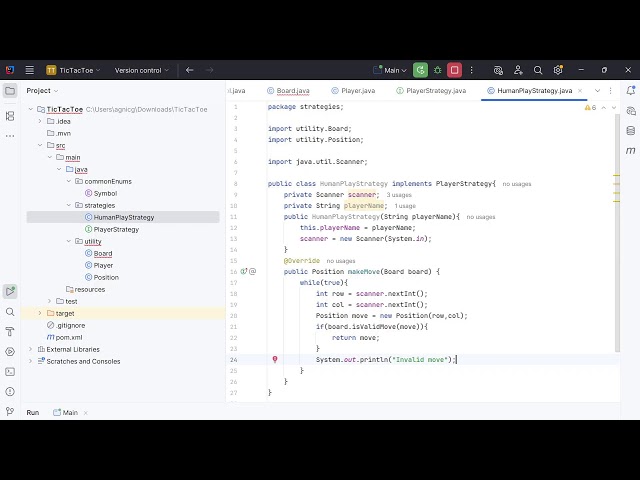640x480 pixels.
Task: Open the Structure tool window icon
Action: point(10,116)
